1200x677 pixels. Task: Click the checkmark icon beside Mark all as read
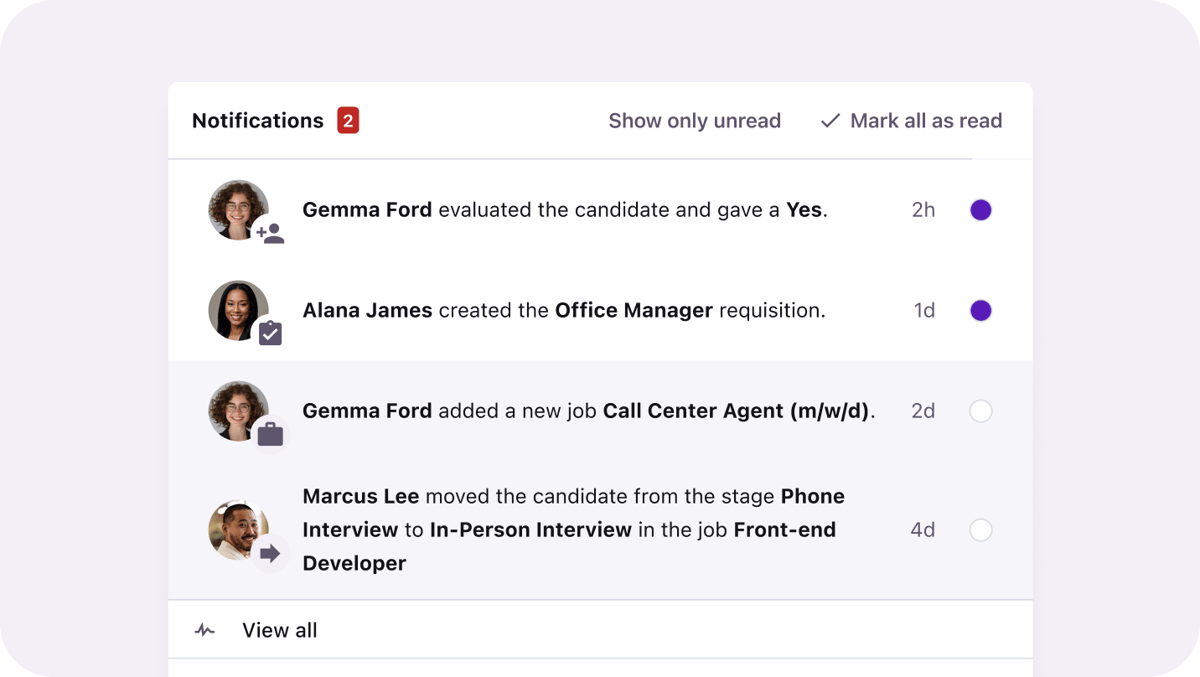coord(829,120)
